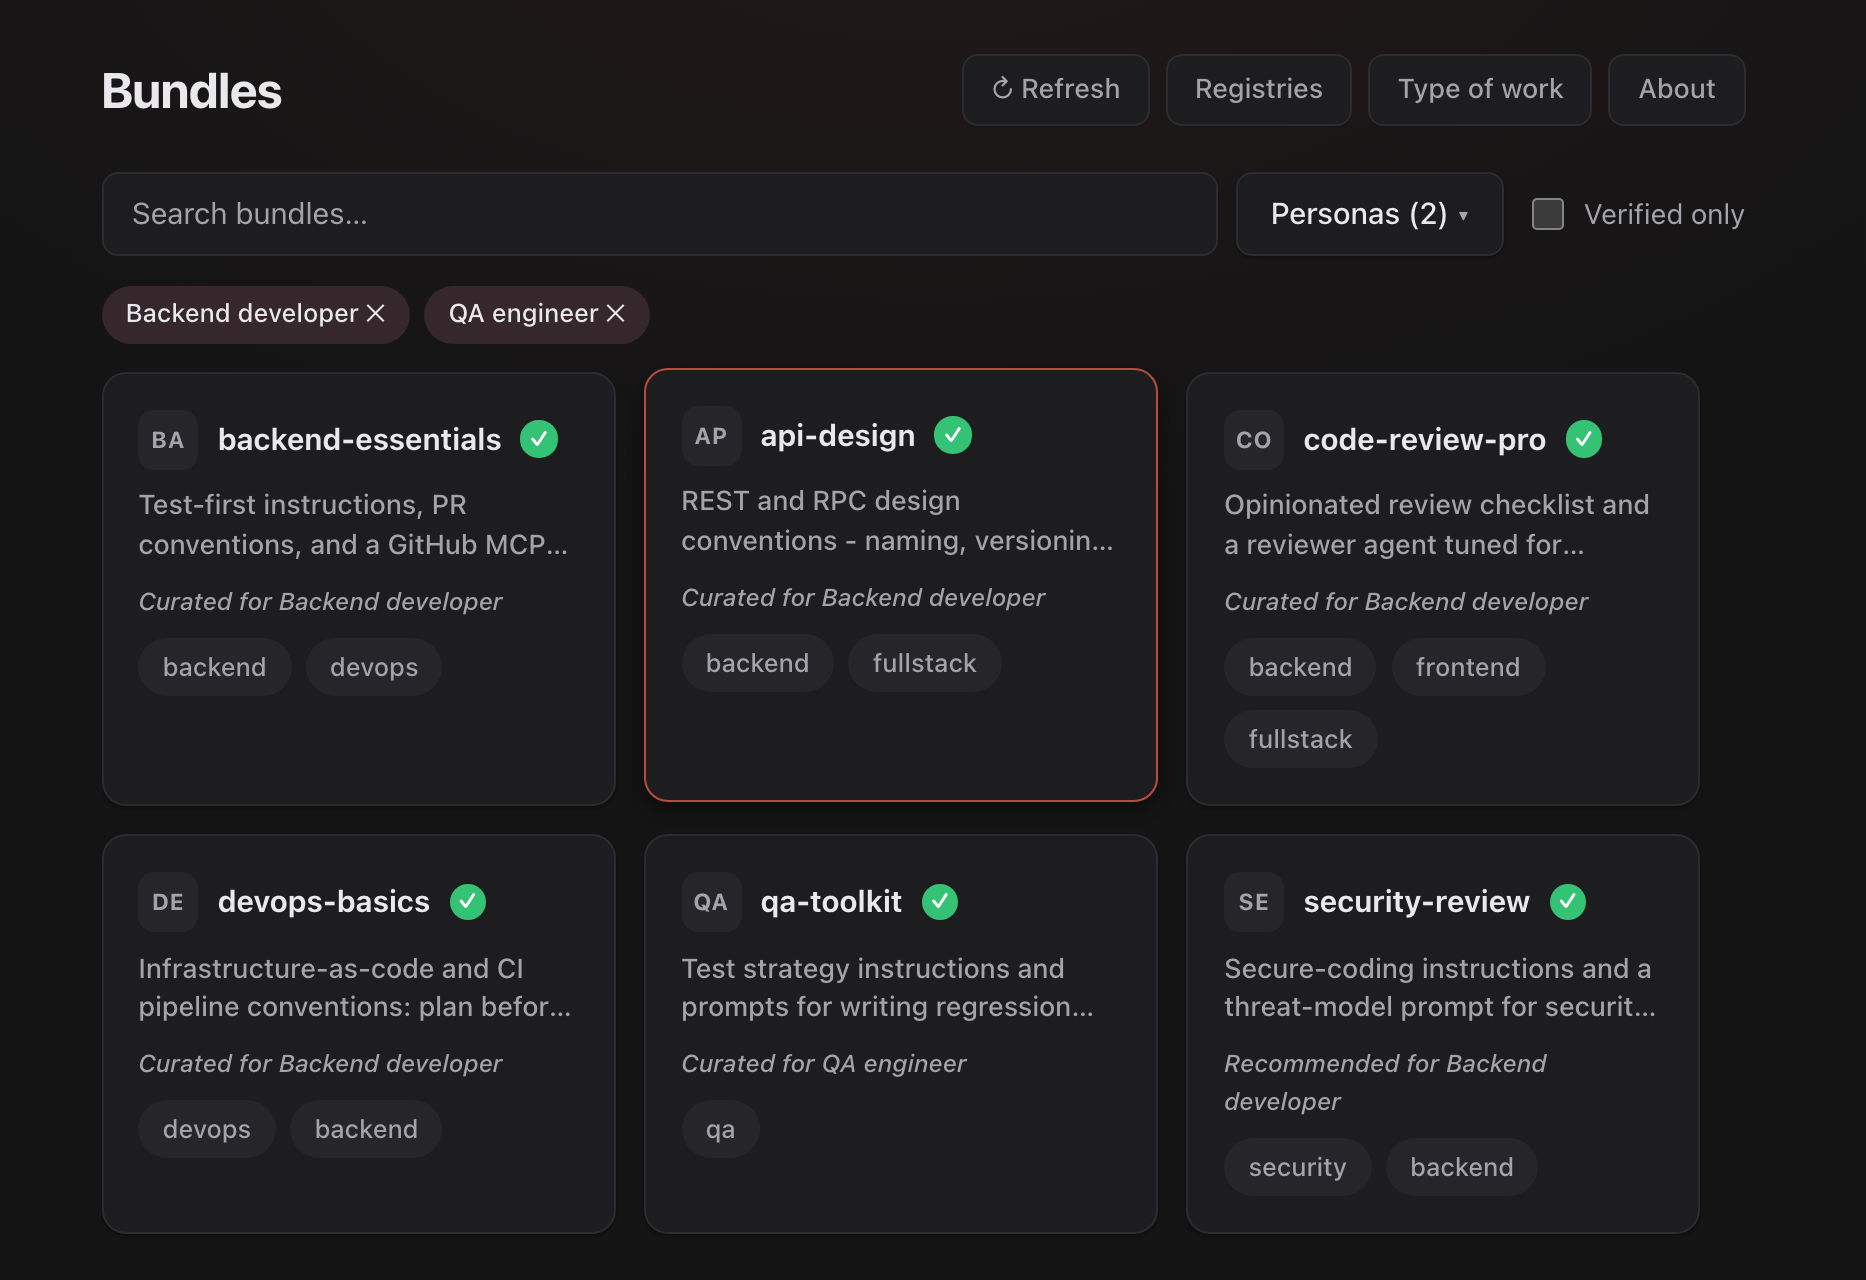This screenshot has height=1280, width=1866.
Task: Expand the Personas (2) dropdown
Action: coord(1369,214)
